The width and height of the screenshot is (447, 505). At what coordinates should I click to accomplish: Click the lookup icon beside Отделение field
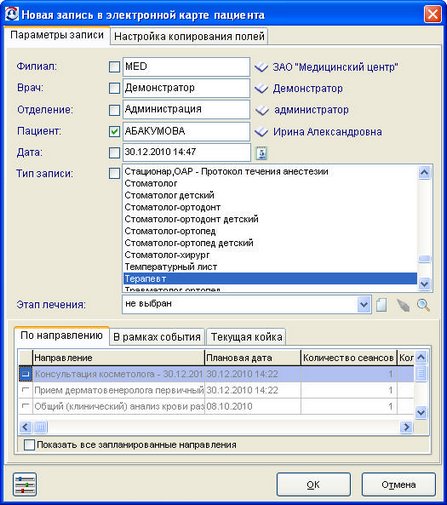(x=262, y=110)
